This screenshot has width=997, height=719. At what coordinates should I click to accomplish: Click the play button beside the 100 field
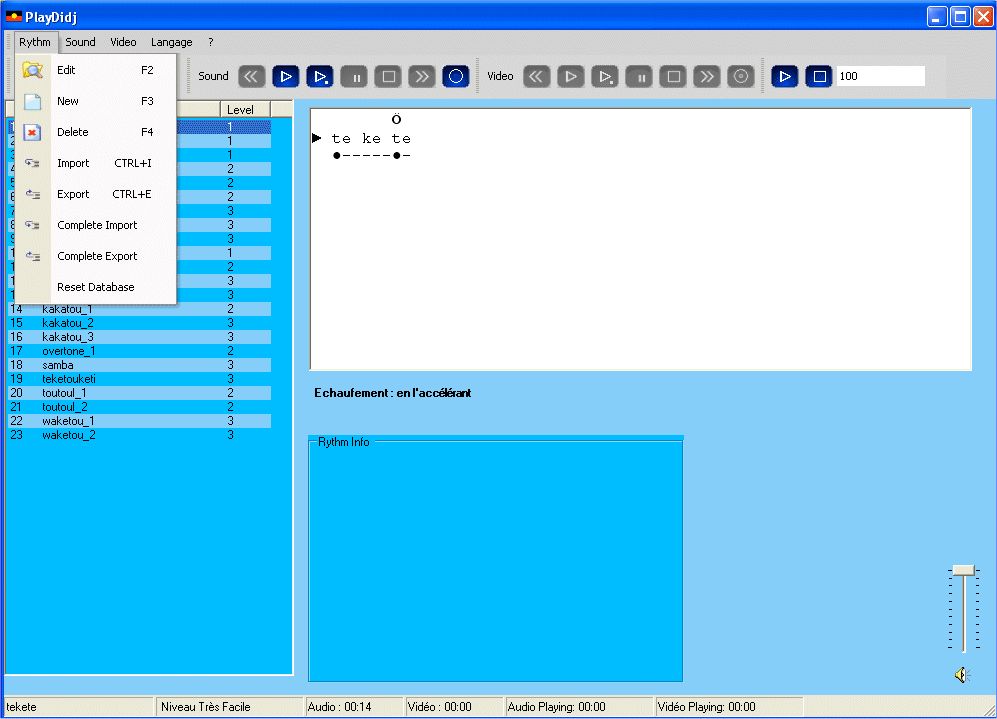(x=785, y=77)
